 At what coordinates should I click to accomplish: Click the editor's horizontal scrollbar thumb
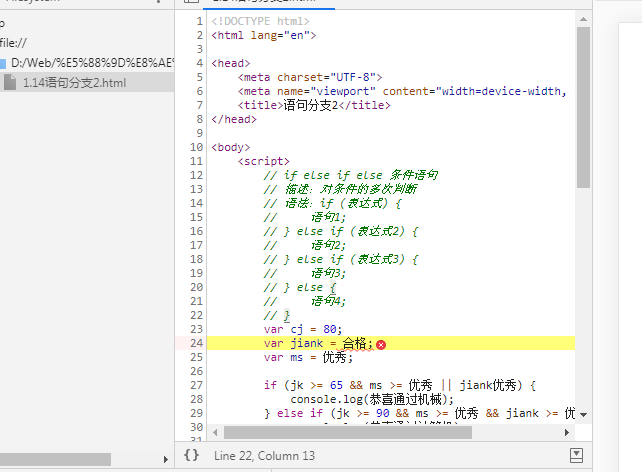coord(348,432)
